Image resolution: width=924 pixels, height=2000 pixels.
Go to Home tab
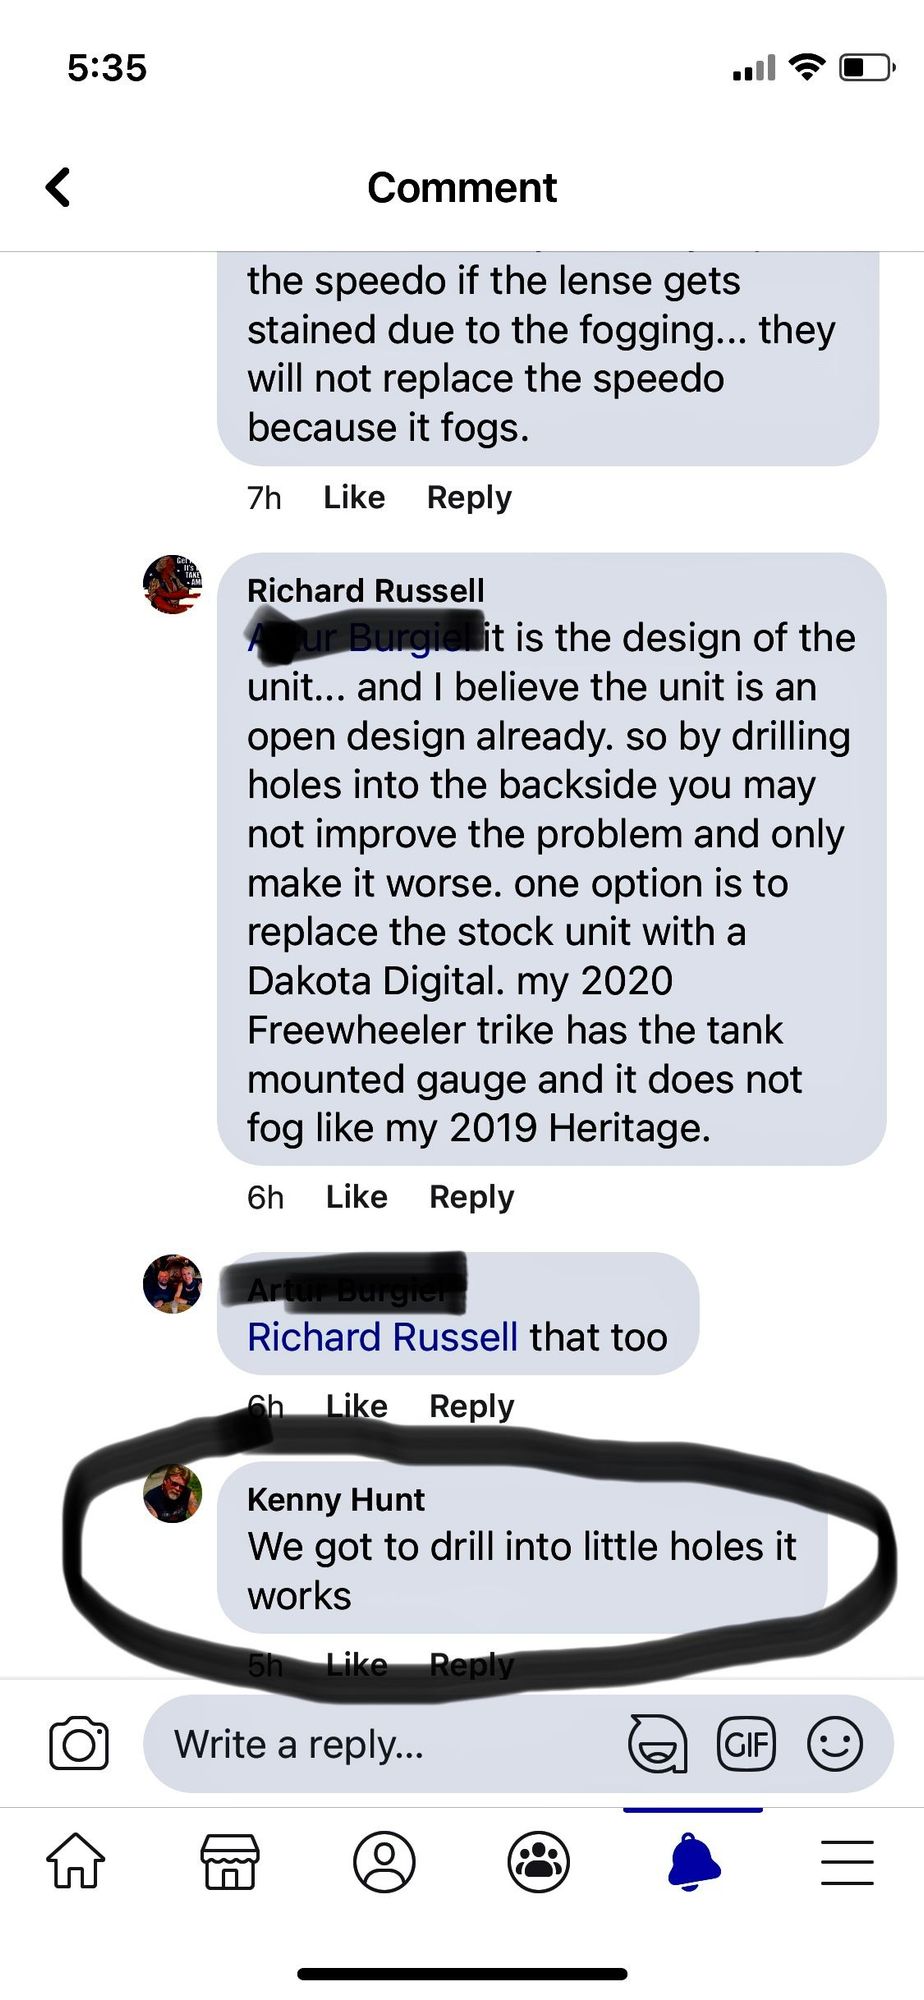[76, 1862]
